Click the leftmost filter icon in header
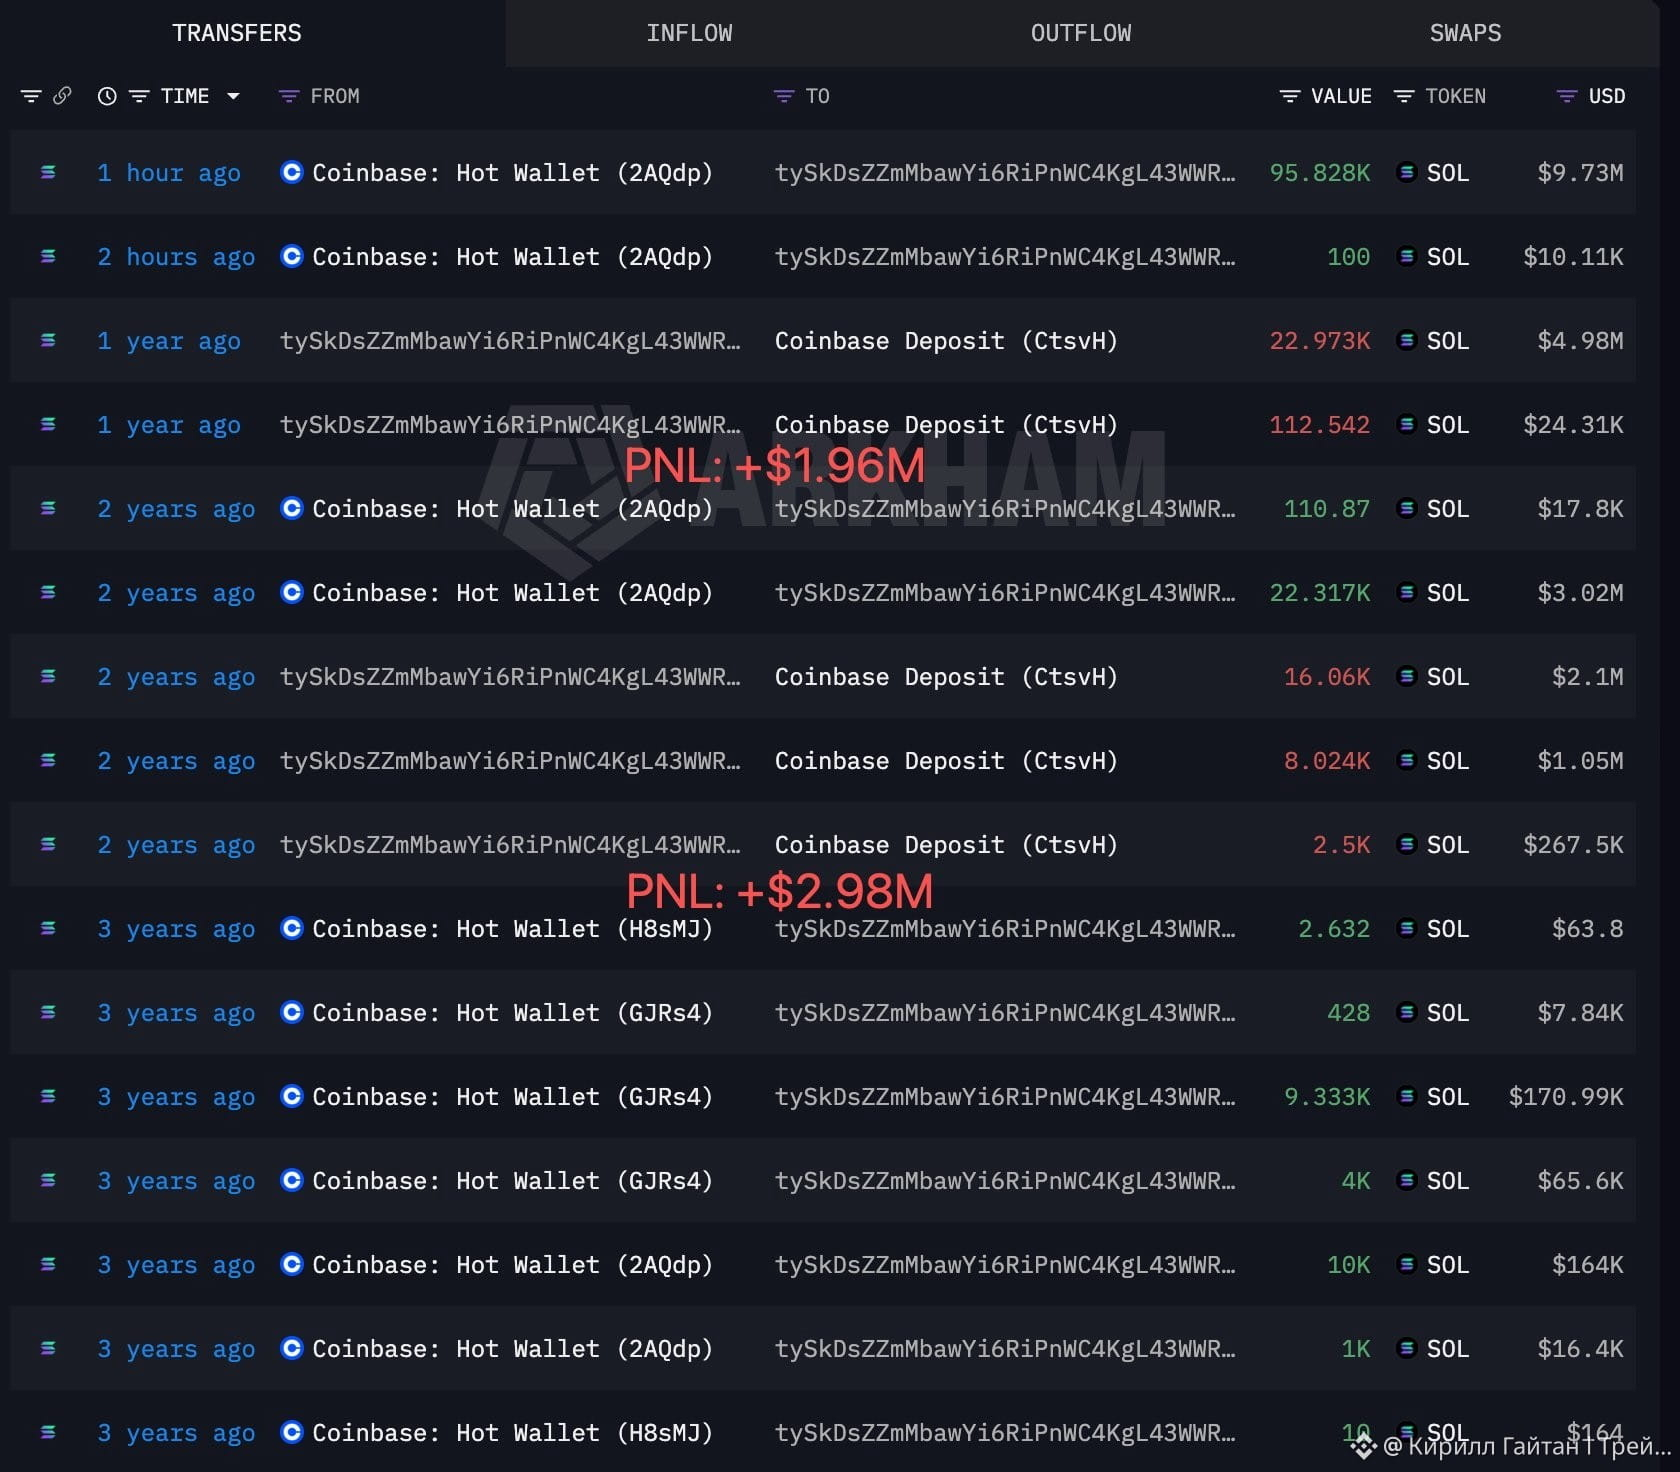The width and height of the screenshot is (1680, 1472). click(x=31, y=96)
